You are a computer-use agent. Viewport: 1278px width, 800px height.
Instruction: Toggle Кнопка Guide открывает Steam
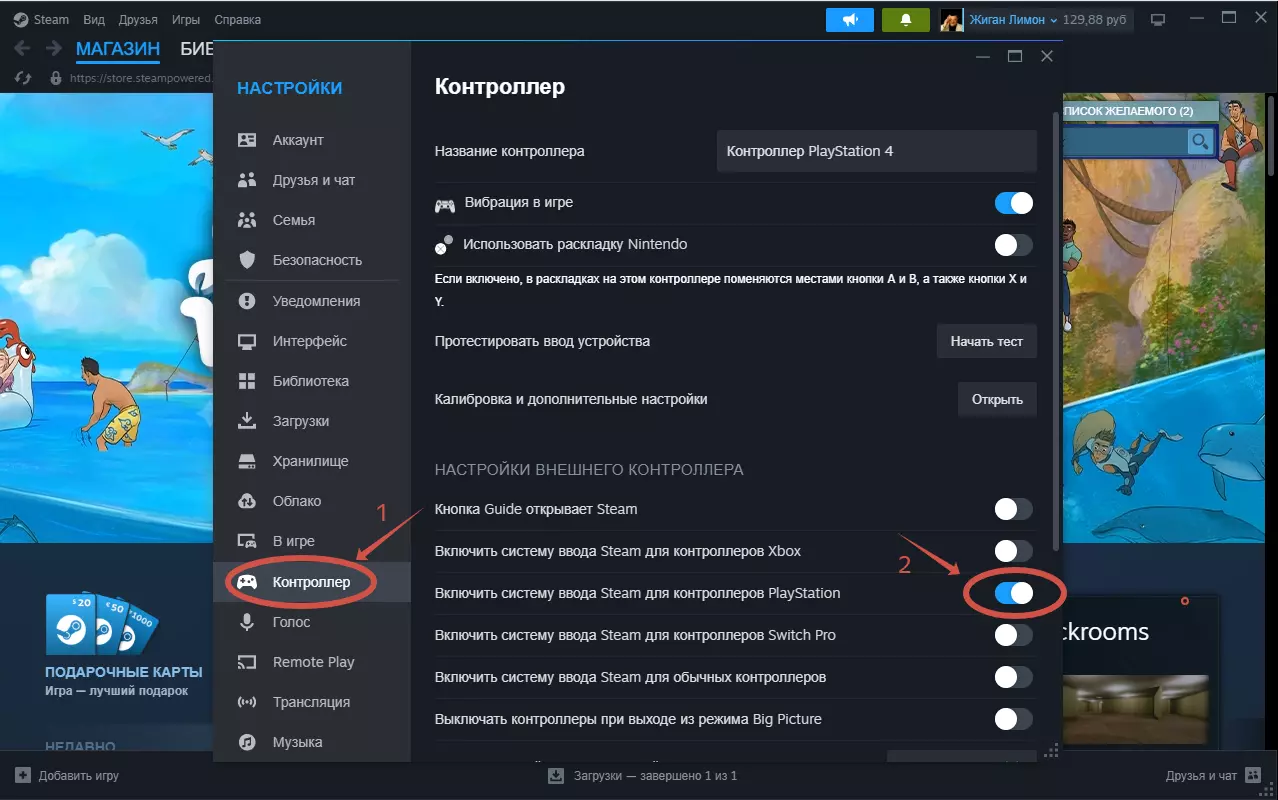1013,509
